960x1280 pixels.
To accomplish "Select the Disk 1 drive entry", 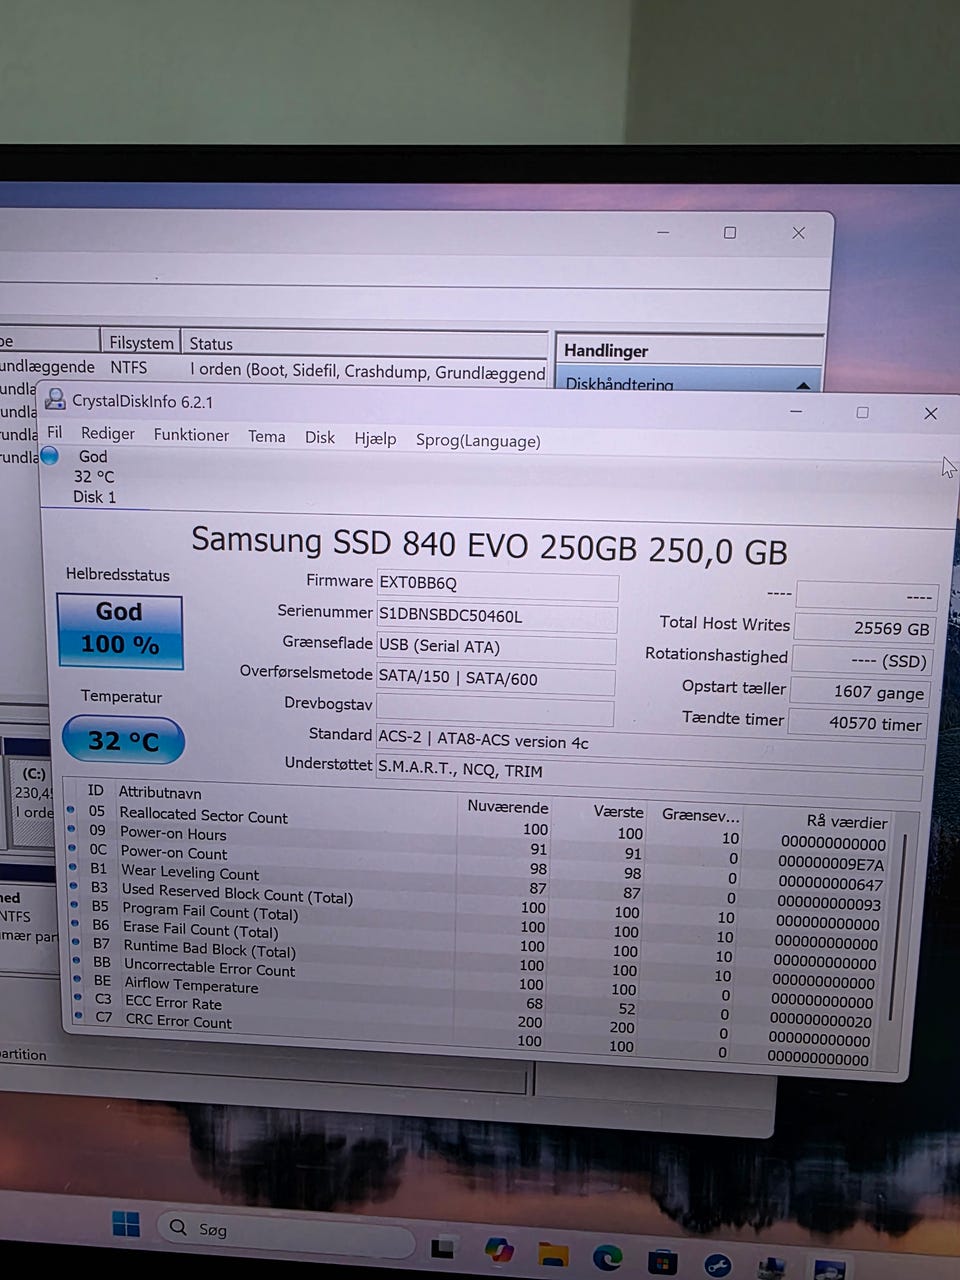I will point(94,476).
